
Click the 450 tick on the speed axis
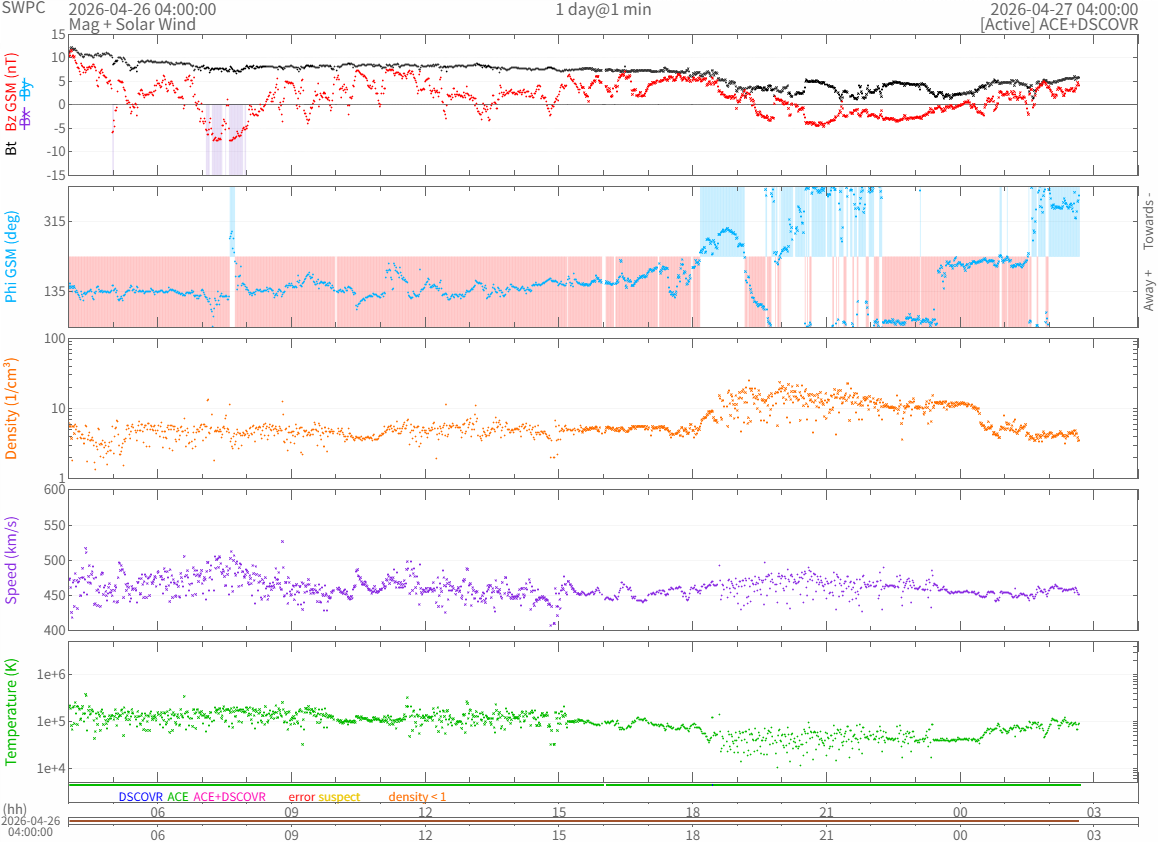click(55, 595)
